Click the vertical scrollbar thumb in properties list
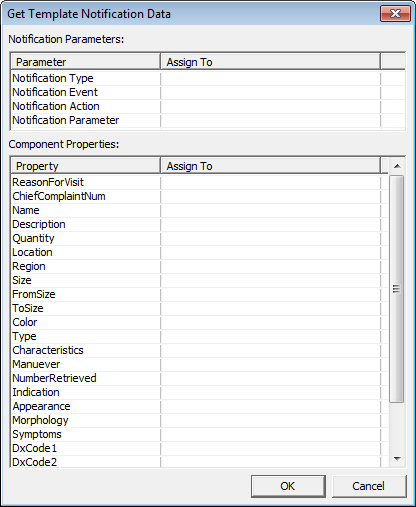Image resolution: width=416 pixels, height=507 pixels. coord(397,289)
